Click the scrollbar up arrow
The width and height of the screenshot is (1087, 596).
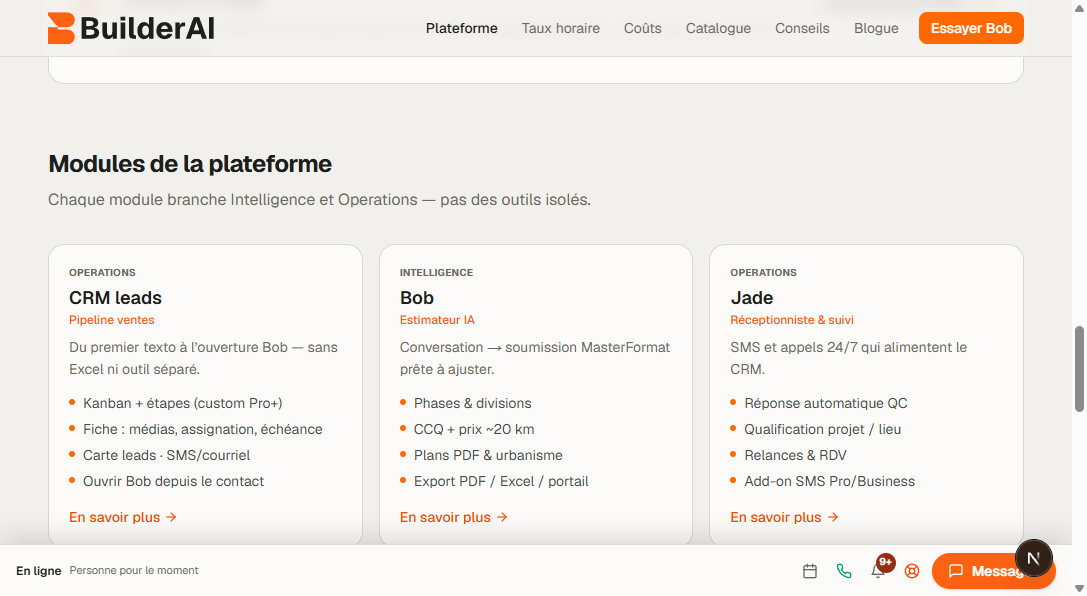click(1079, 6)
